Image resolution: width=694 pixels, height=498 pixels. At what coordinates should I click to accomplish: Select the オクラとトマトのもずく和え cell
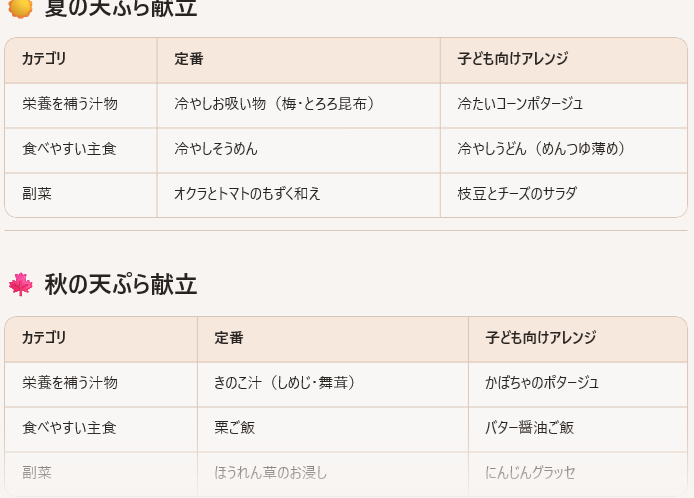tap(247, 194)
